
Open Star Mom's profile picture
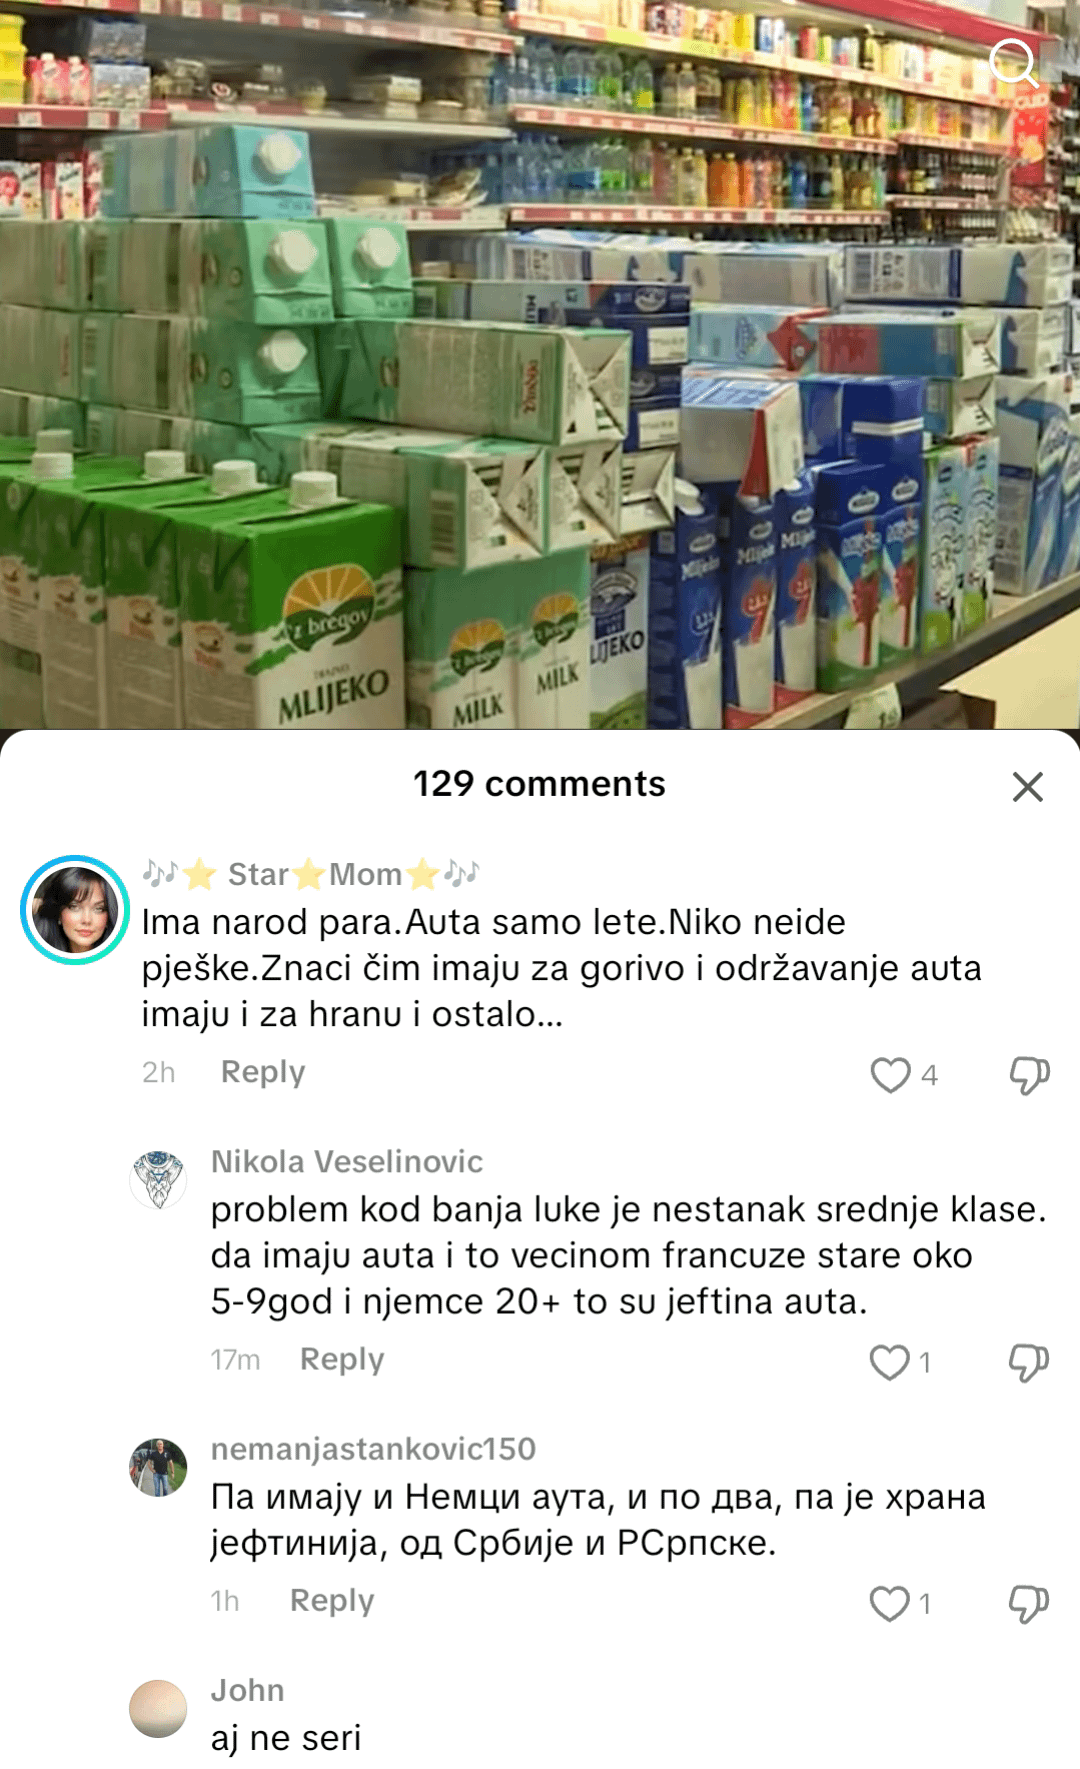[x=75, y=910]
